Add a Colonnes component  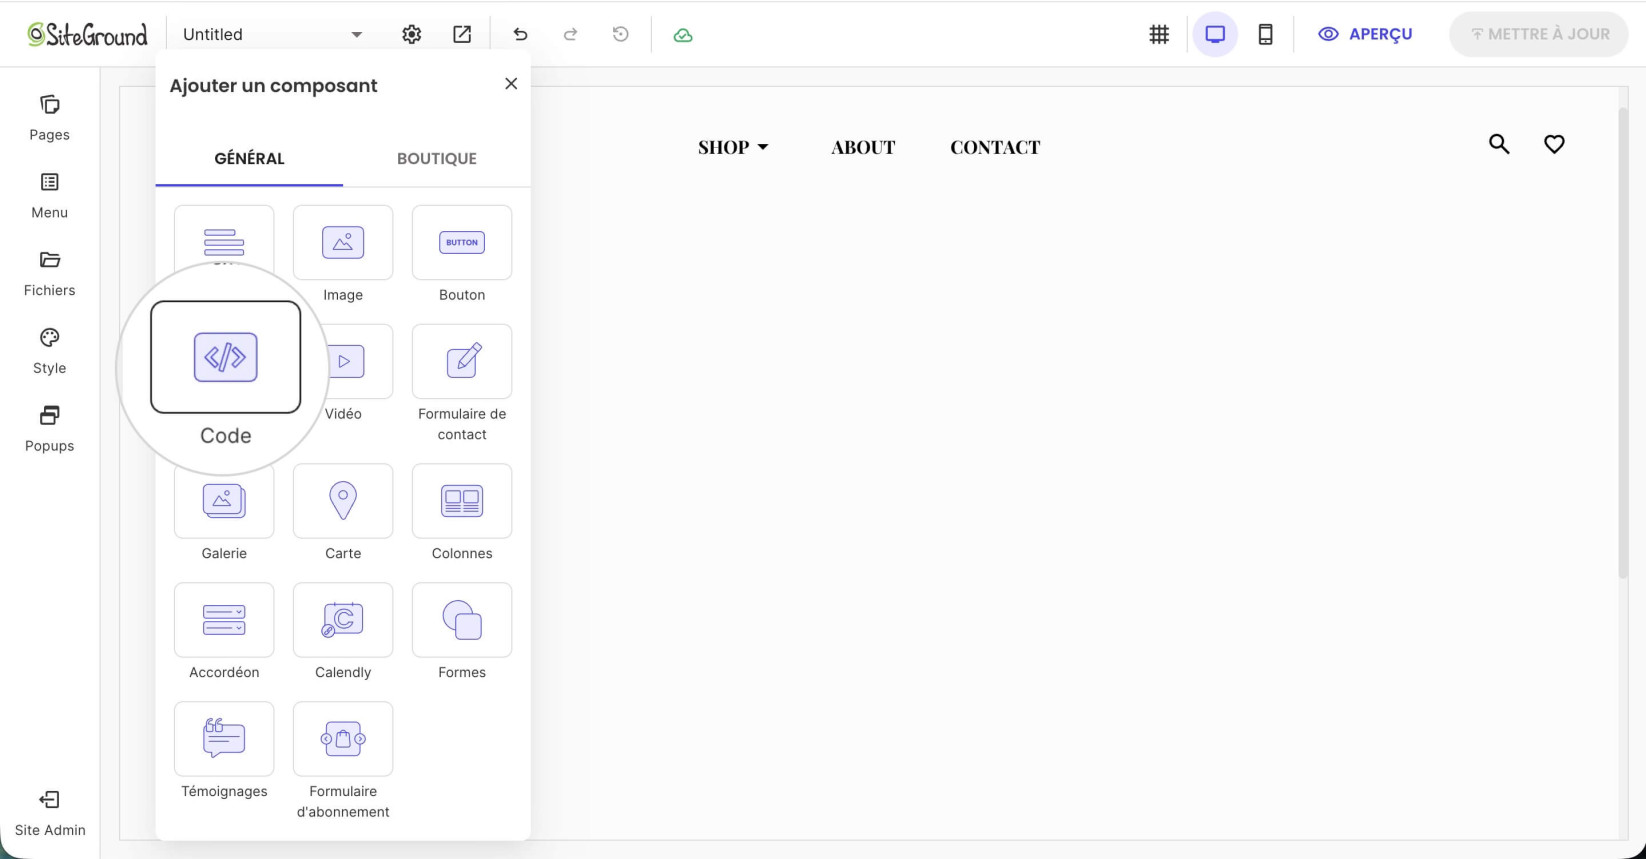[462, 500]
